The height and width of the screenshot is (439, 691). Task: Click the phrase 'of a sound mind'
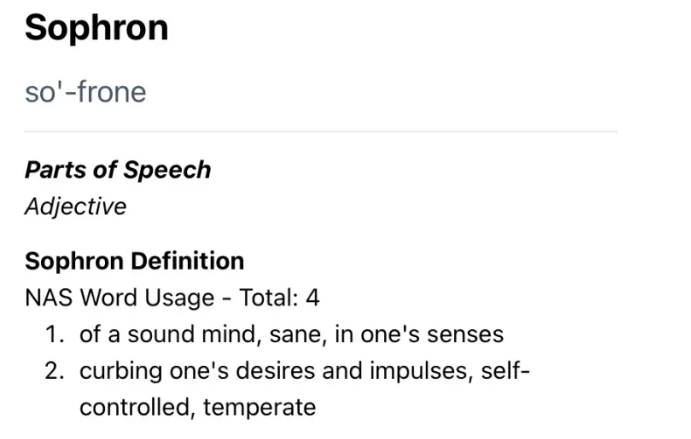click(164, 335)
